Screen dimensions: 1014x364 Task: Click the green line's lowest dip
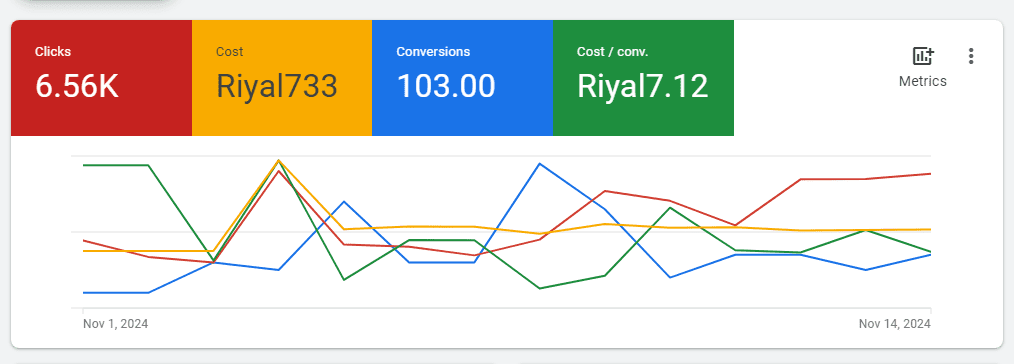click(540, 288)
